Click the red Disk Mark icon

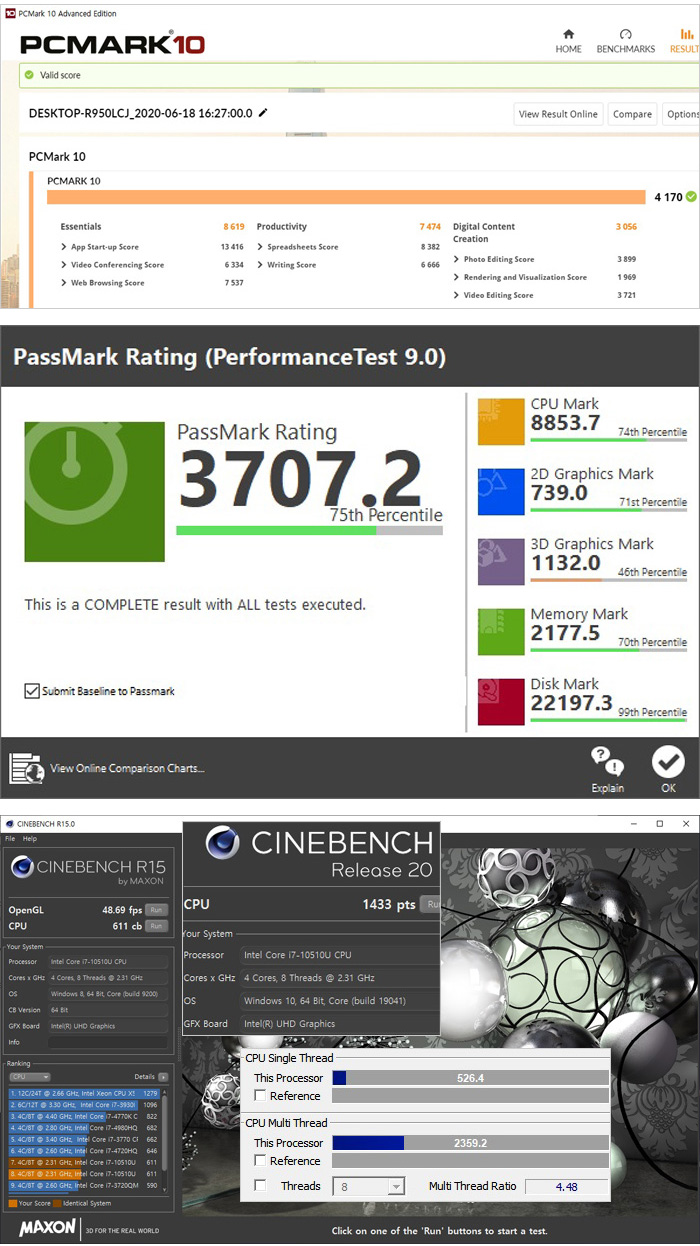(x=501, y=701)
